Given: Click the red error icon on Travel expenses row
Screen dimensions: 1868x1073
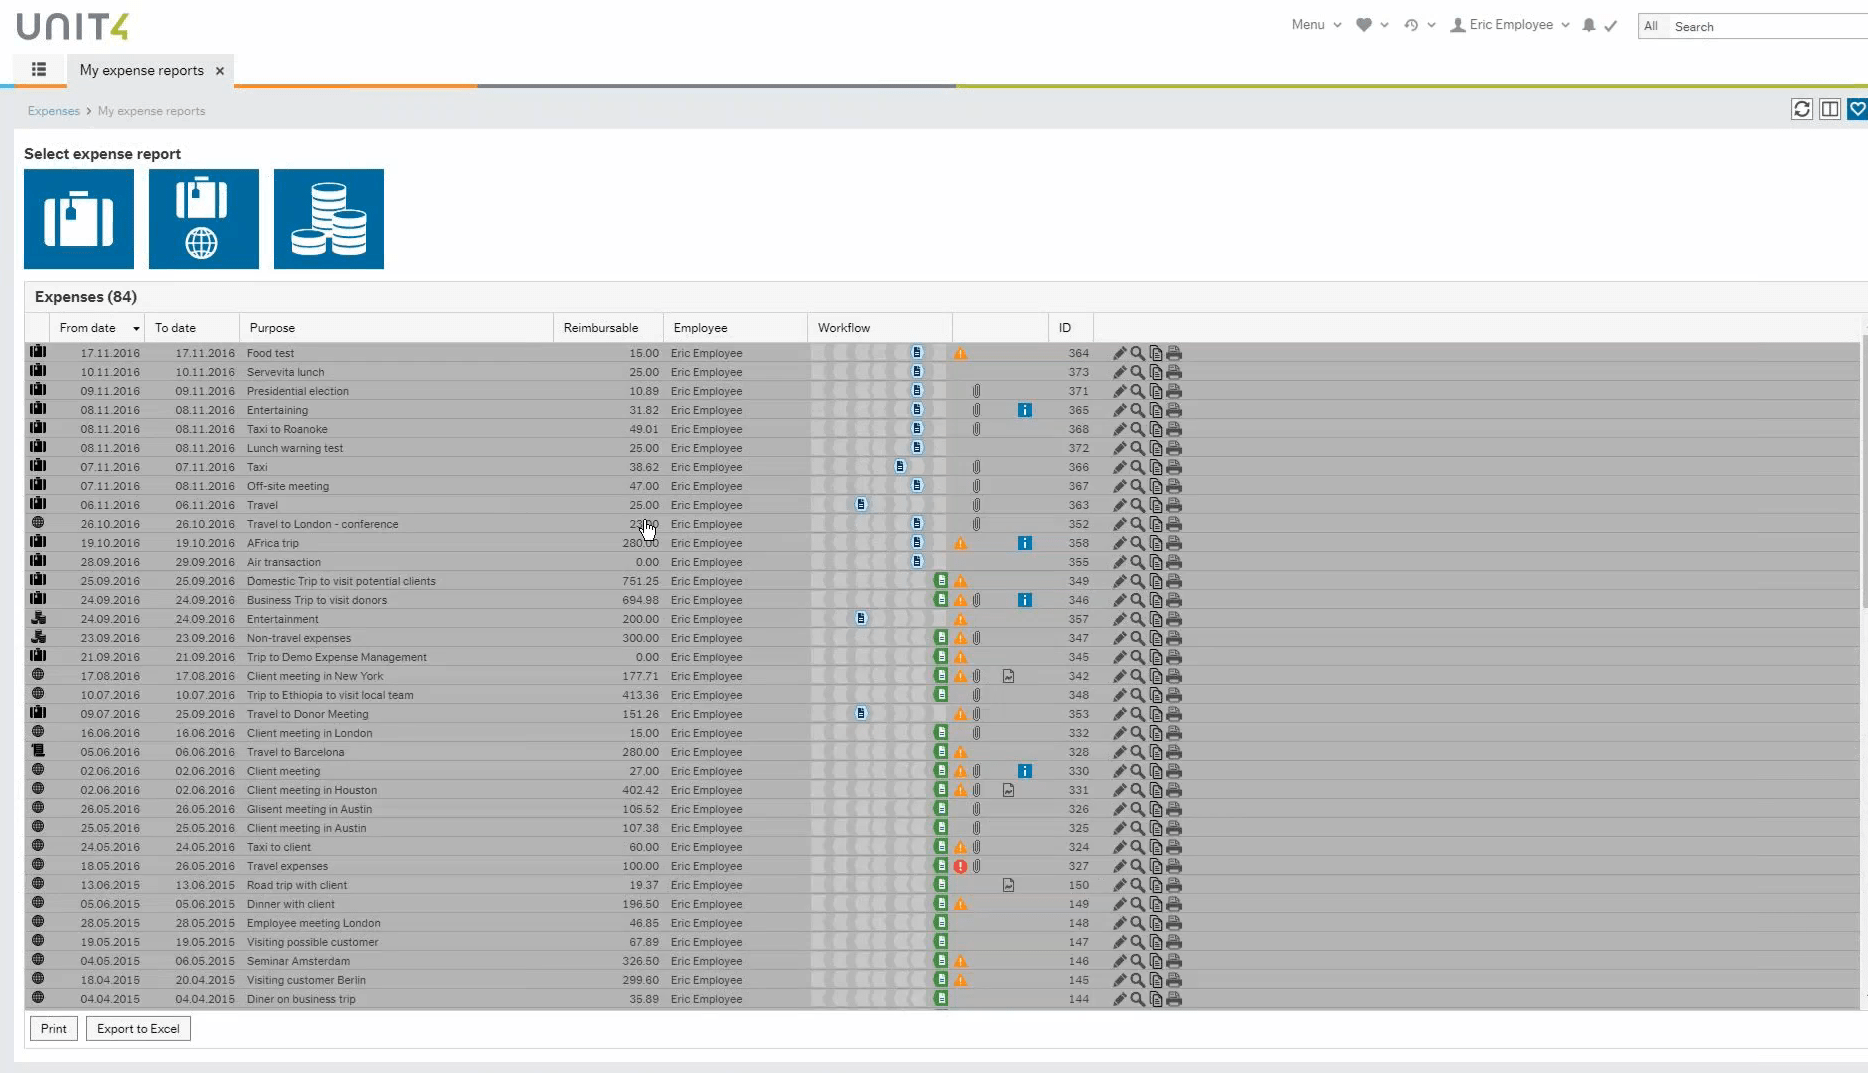Looking at the screenshot, I should [x=960, y=866].
